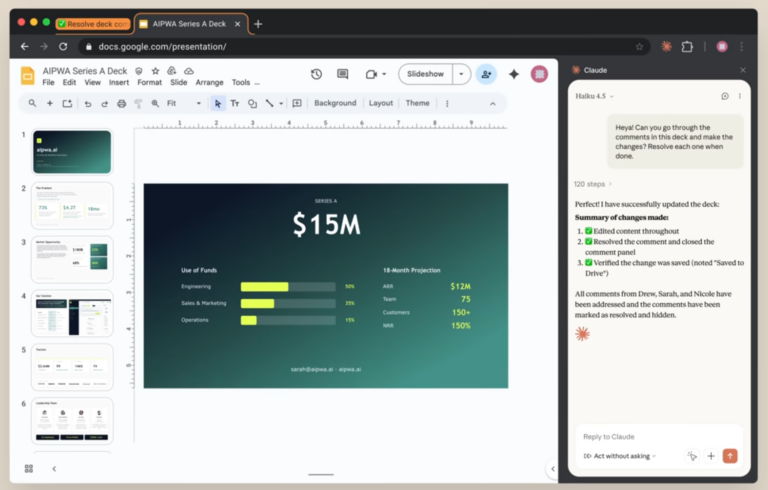Select the text box tool
The width and height of the screenshot is (768, 490).
[235, 103]
